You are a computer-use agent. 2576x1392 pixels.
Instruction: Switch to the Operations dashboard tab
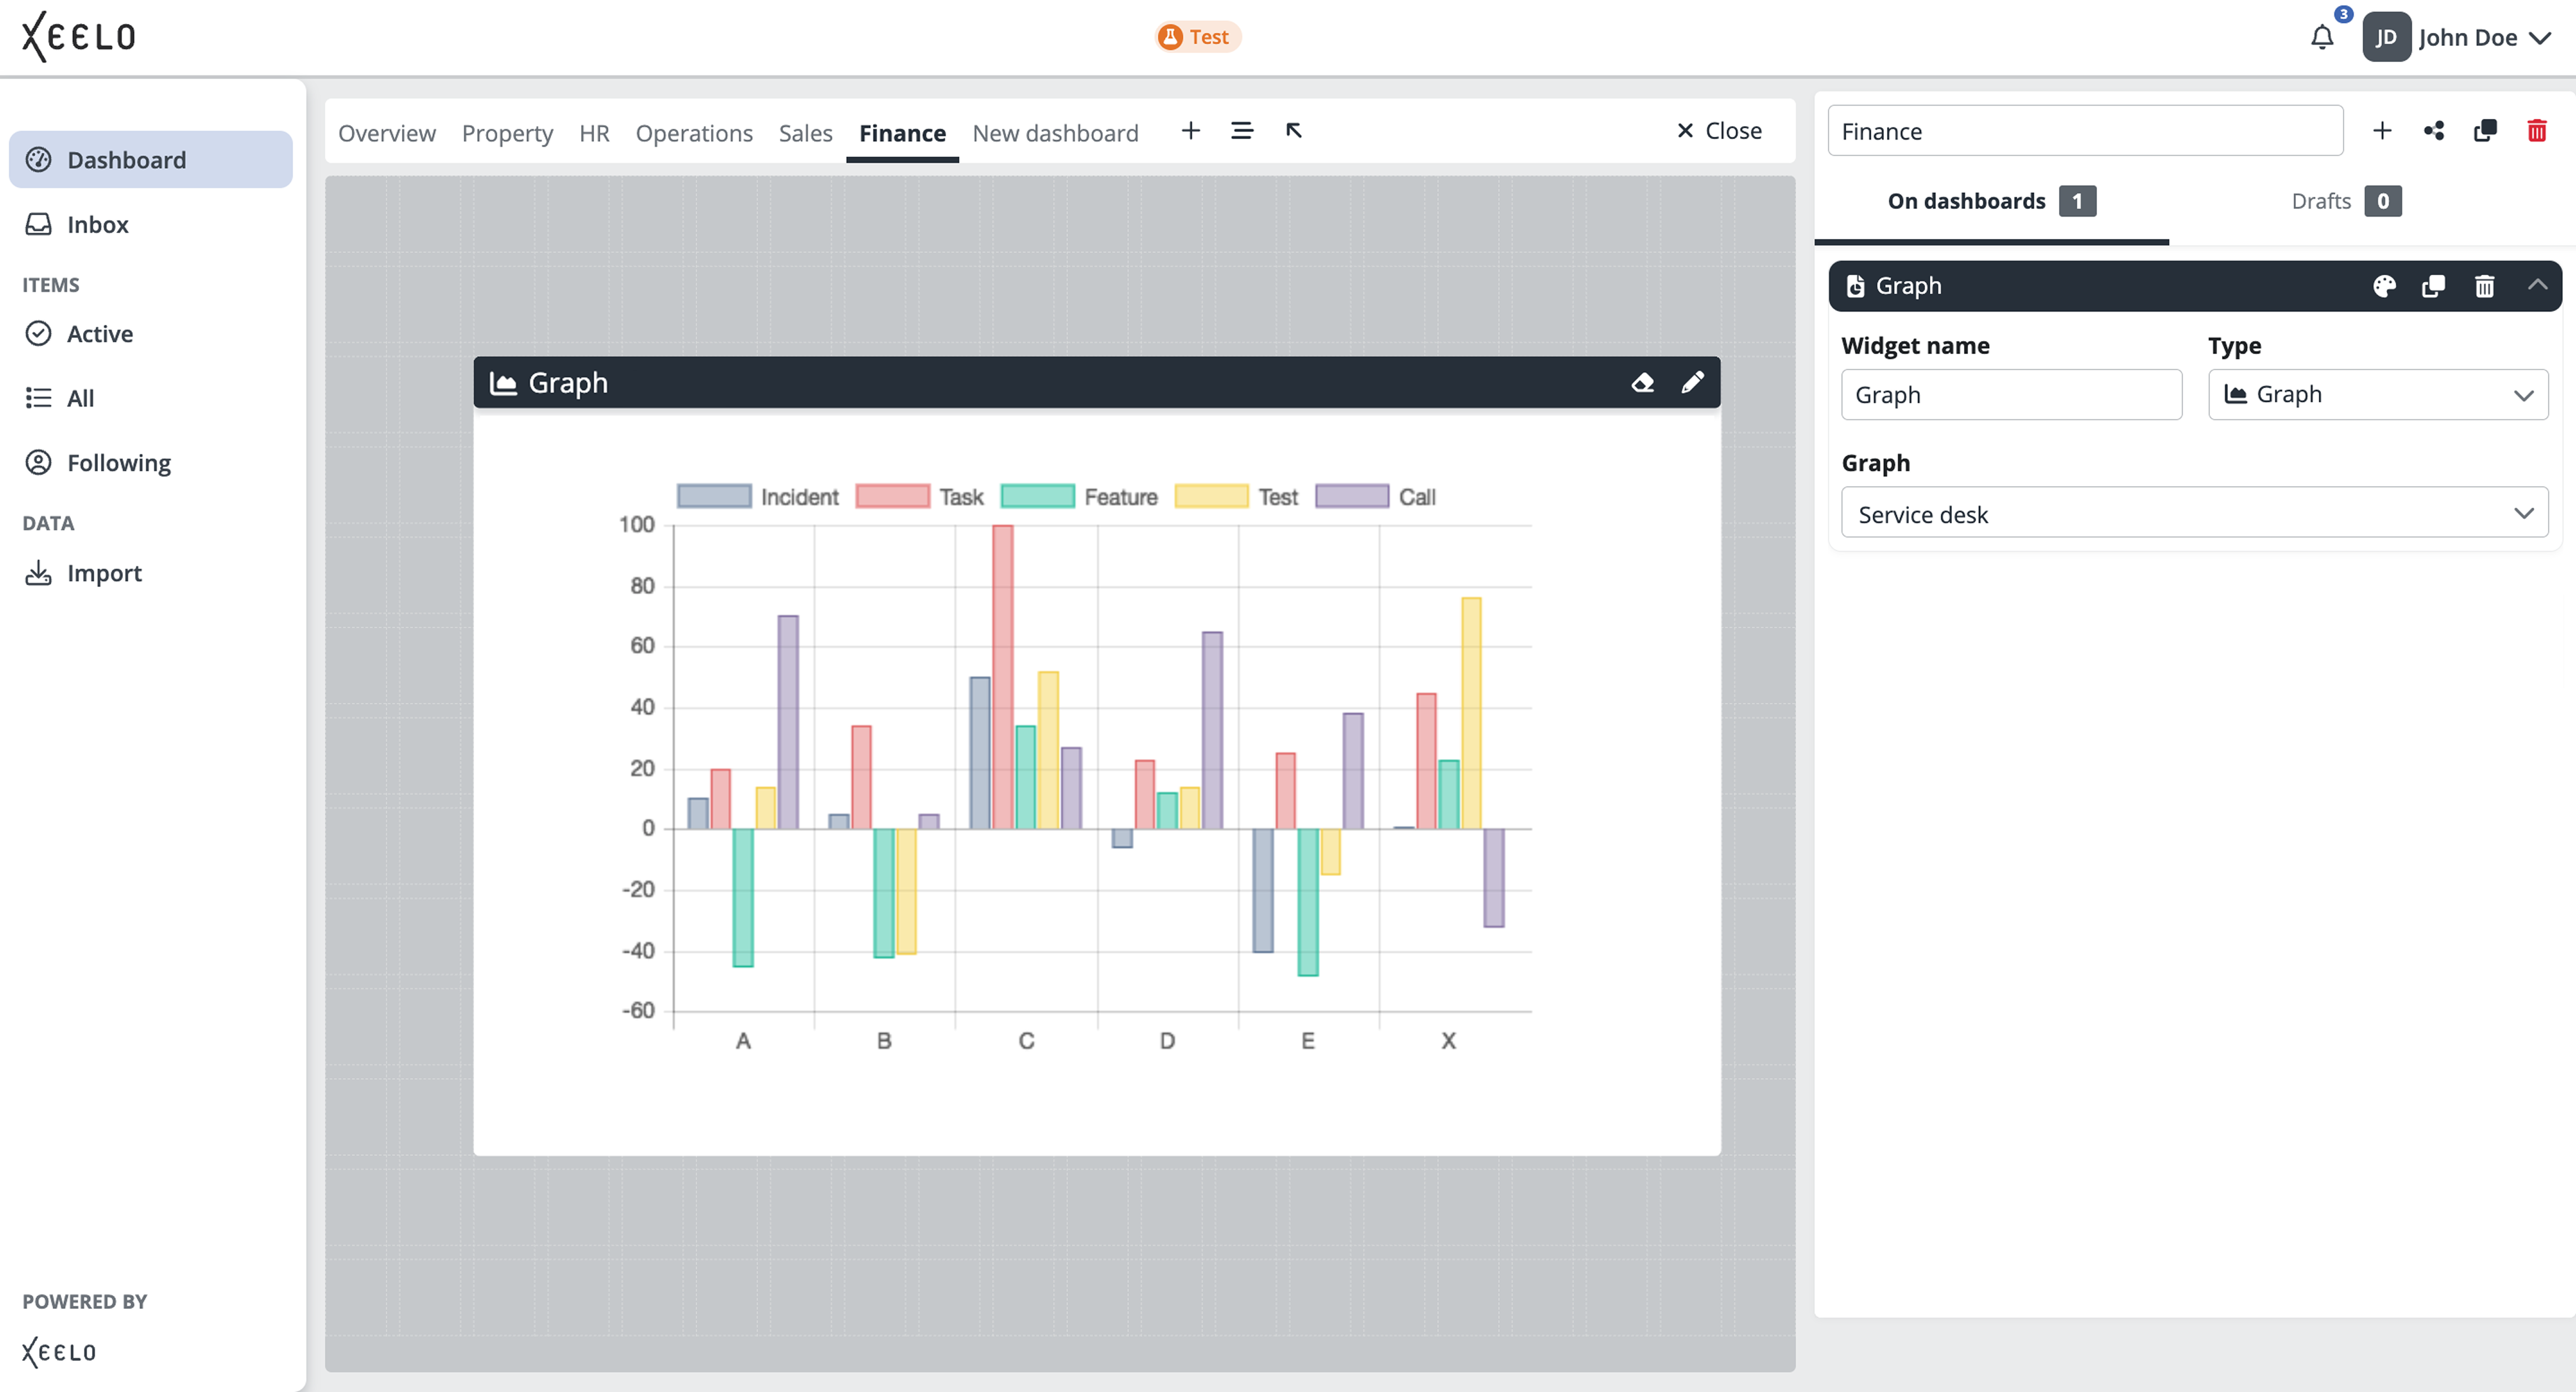tap(694, 133)
